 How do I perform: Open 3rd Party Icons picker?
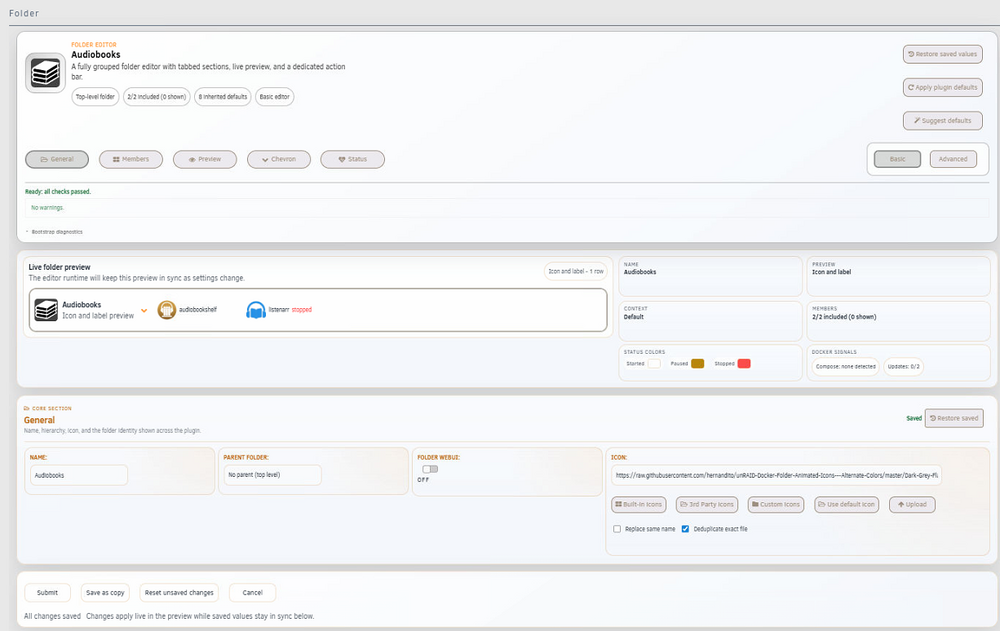click(x=707, y=505)
